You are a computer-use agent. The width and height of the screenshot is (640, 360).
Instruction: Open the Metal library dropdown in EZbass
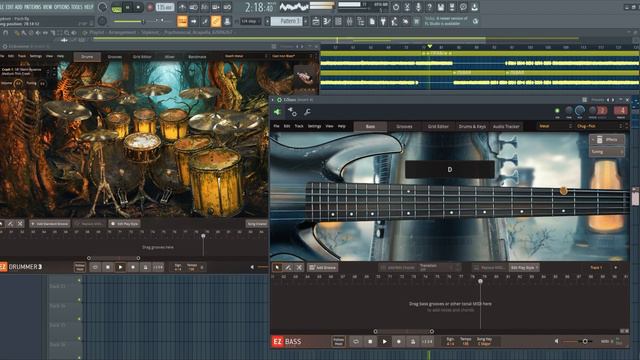point(554,126)
